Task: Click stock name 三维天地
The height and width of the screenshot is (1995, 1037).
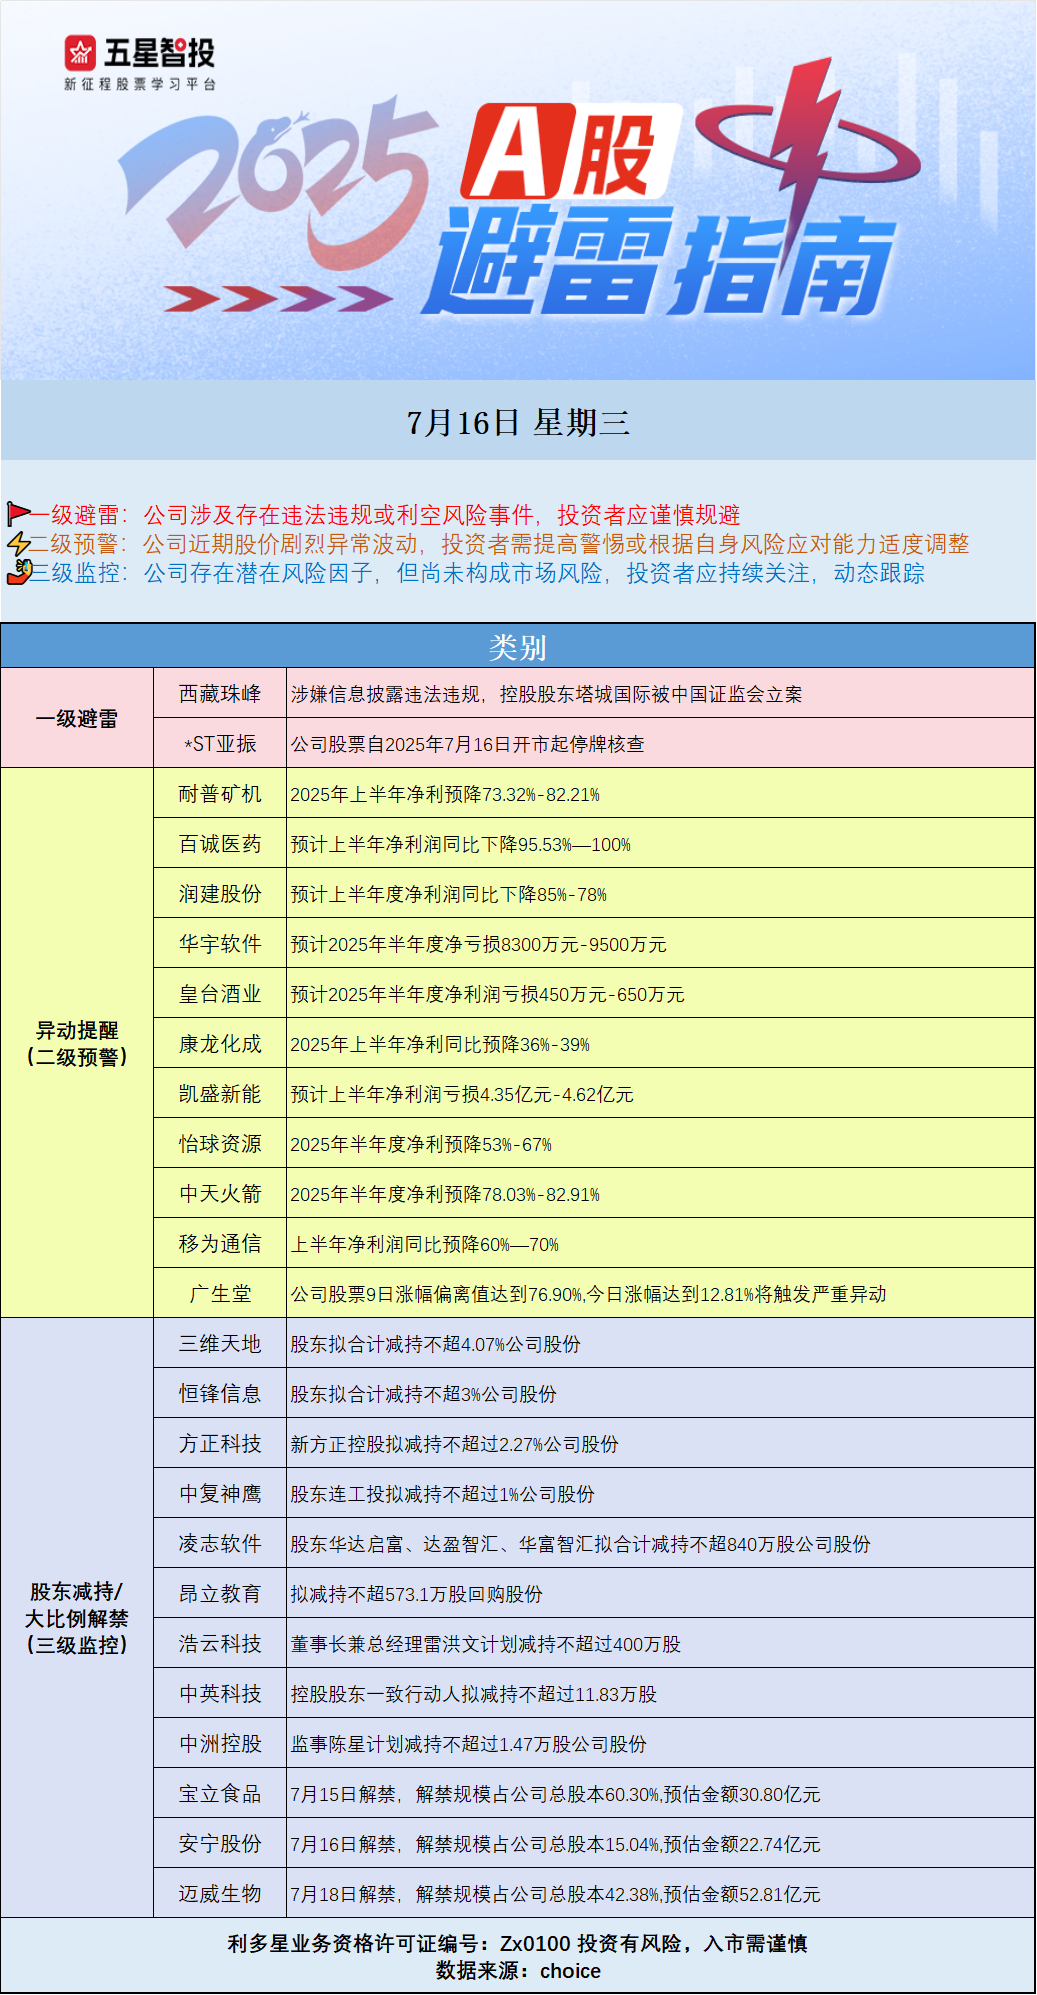Action: (x=220, y=1344)
